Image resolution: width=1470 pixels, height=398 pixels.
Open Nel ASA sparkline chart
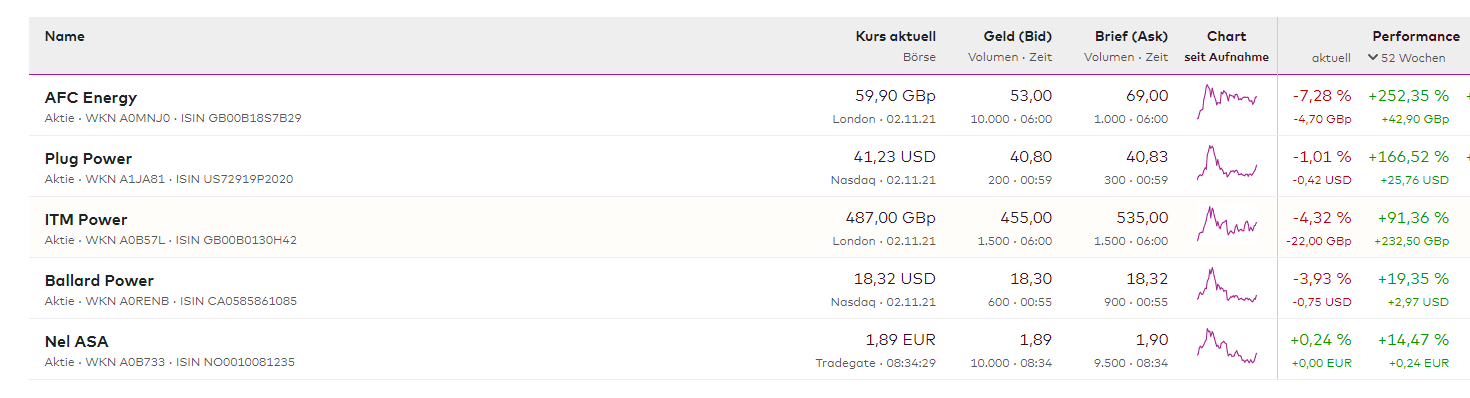point(1227,343)
